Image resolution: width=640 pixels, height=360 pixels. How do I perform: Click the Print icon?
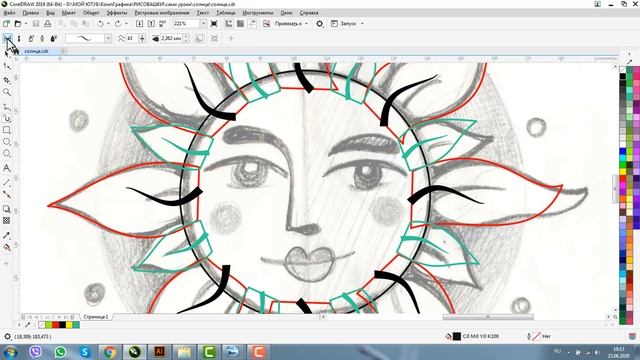pyautogui.click(x=48, y=24)
